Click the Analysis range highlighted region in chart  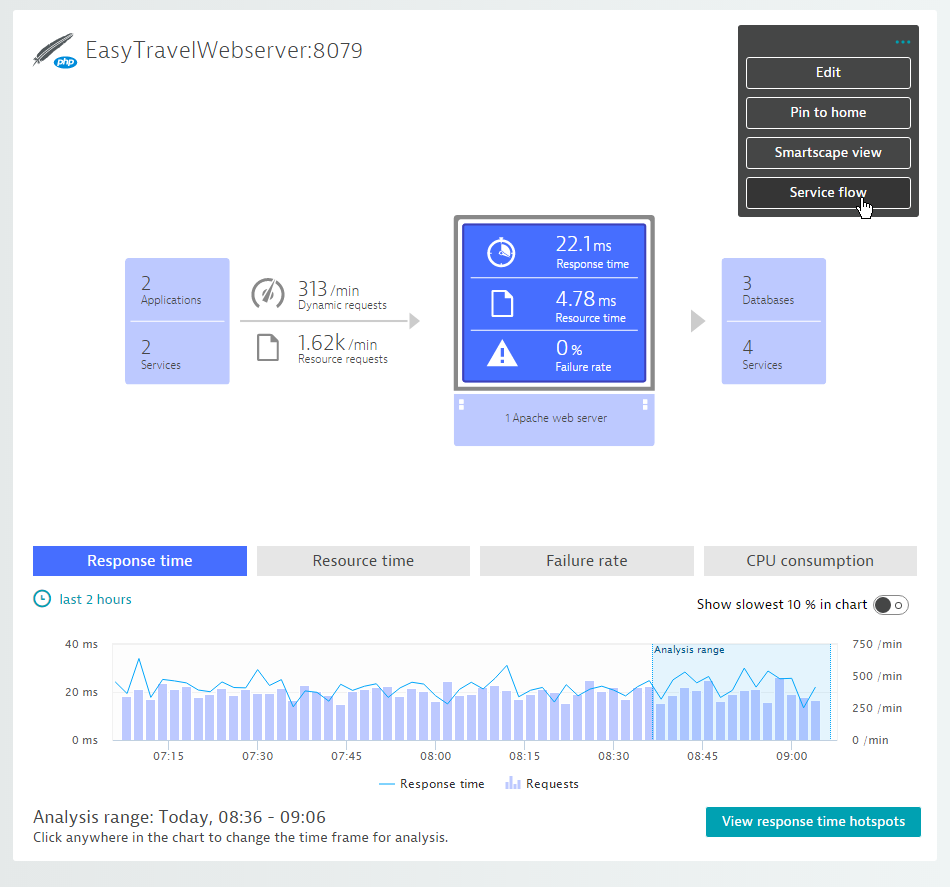(742, 691)
